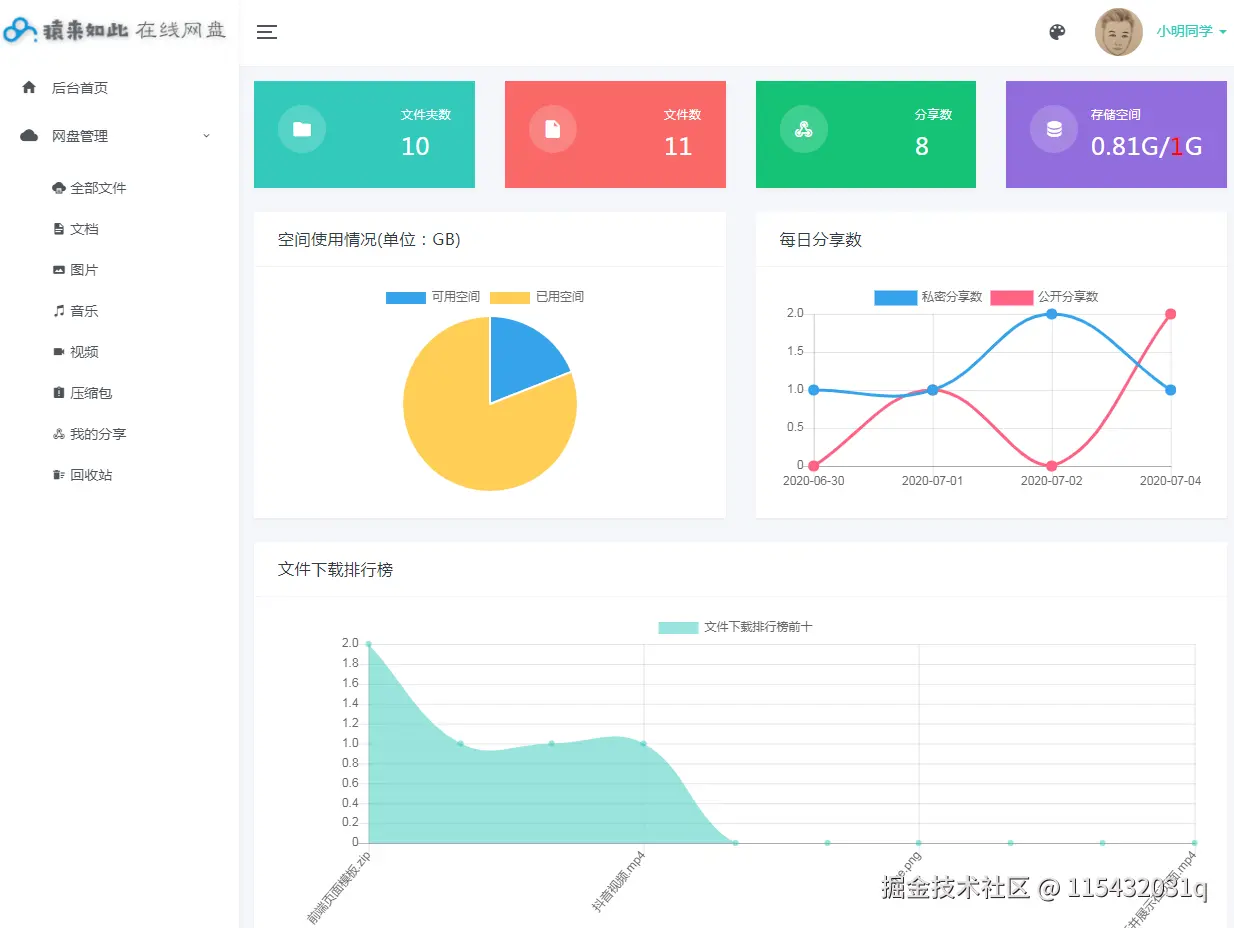
Task: Click the archive icon beside 压缩包
Action: tap(58, 393)
